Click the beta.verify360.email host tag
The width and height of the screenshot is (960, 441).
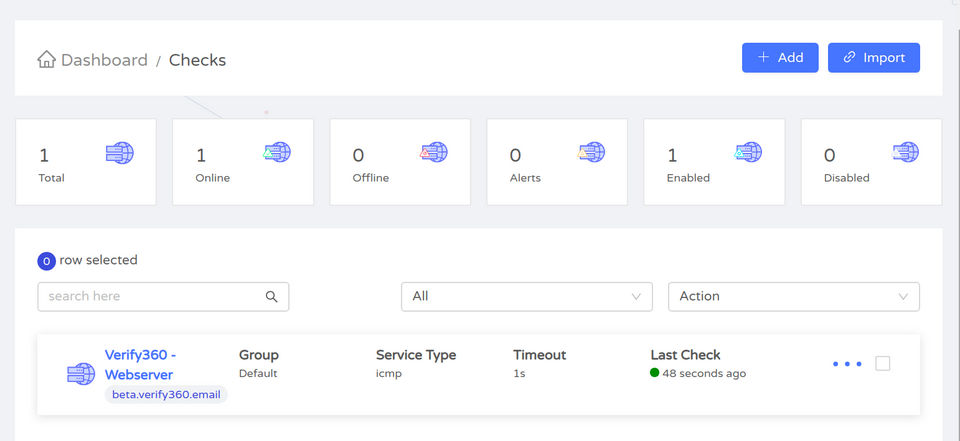(166, 395)
